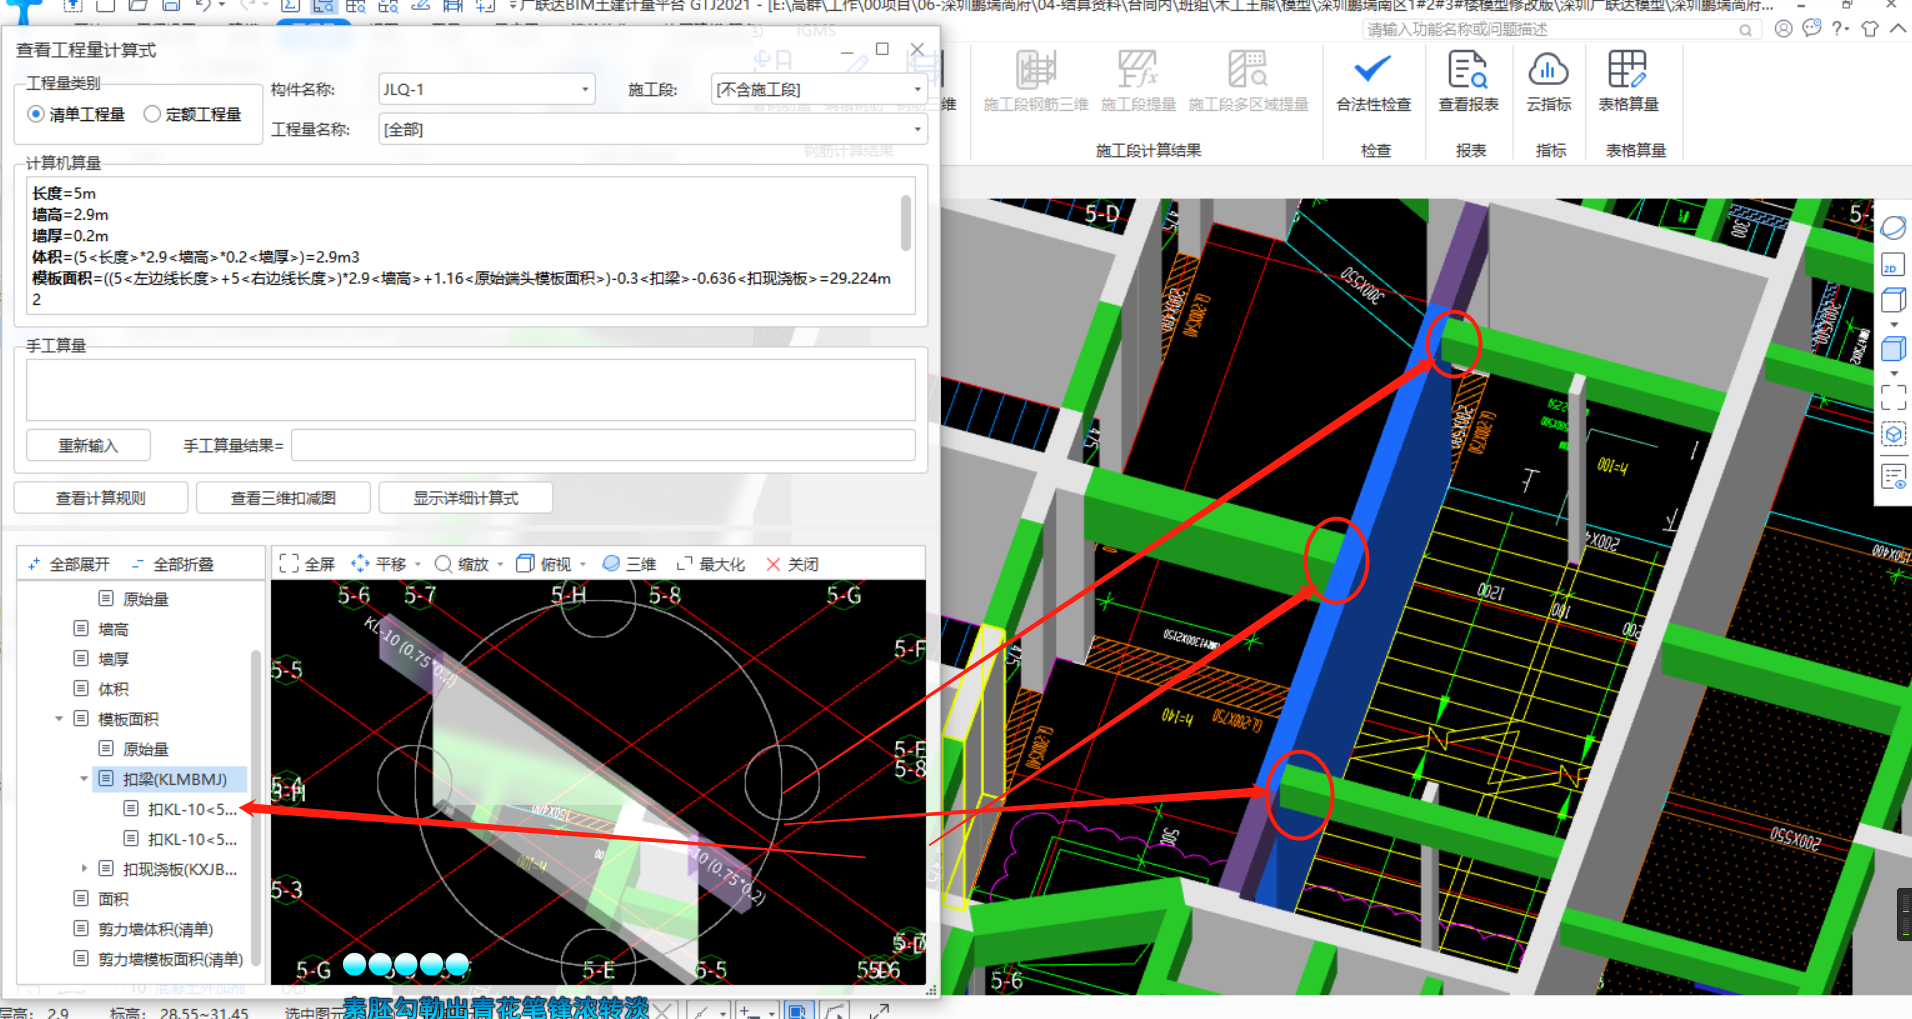Click the 计算机算量 text scrollbar
1912x1019 pixels.
click(x=906, y=222)
